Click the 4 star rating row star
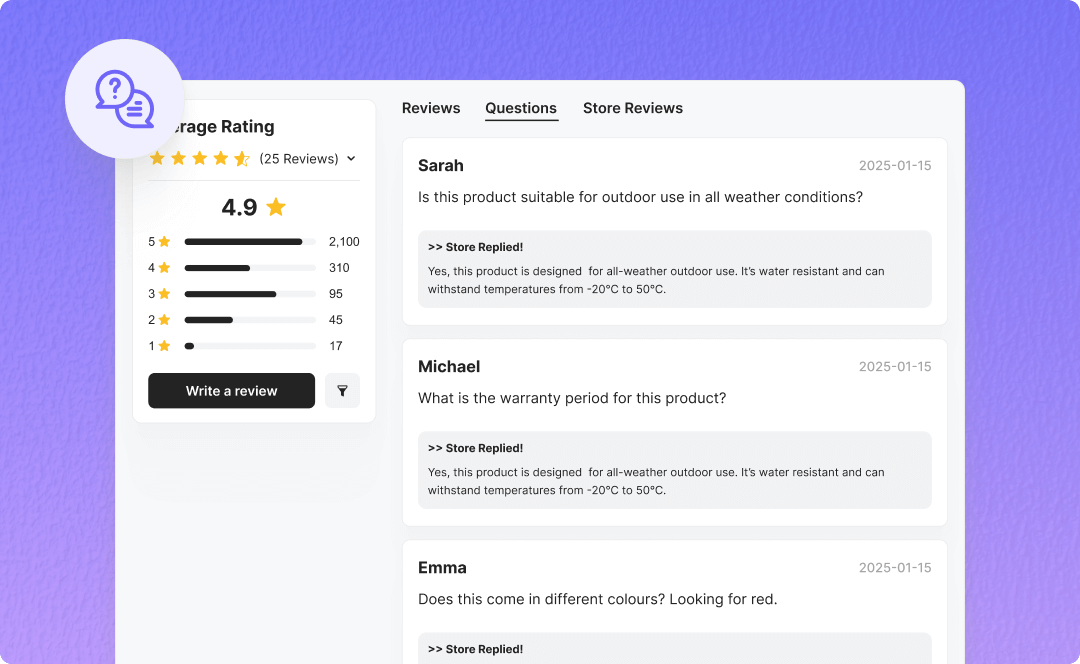Screen dimensions: 1080x664 [x=164, y=268]
